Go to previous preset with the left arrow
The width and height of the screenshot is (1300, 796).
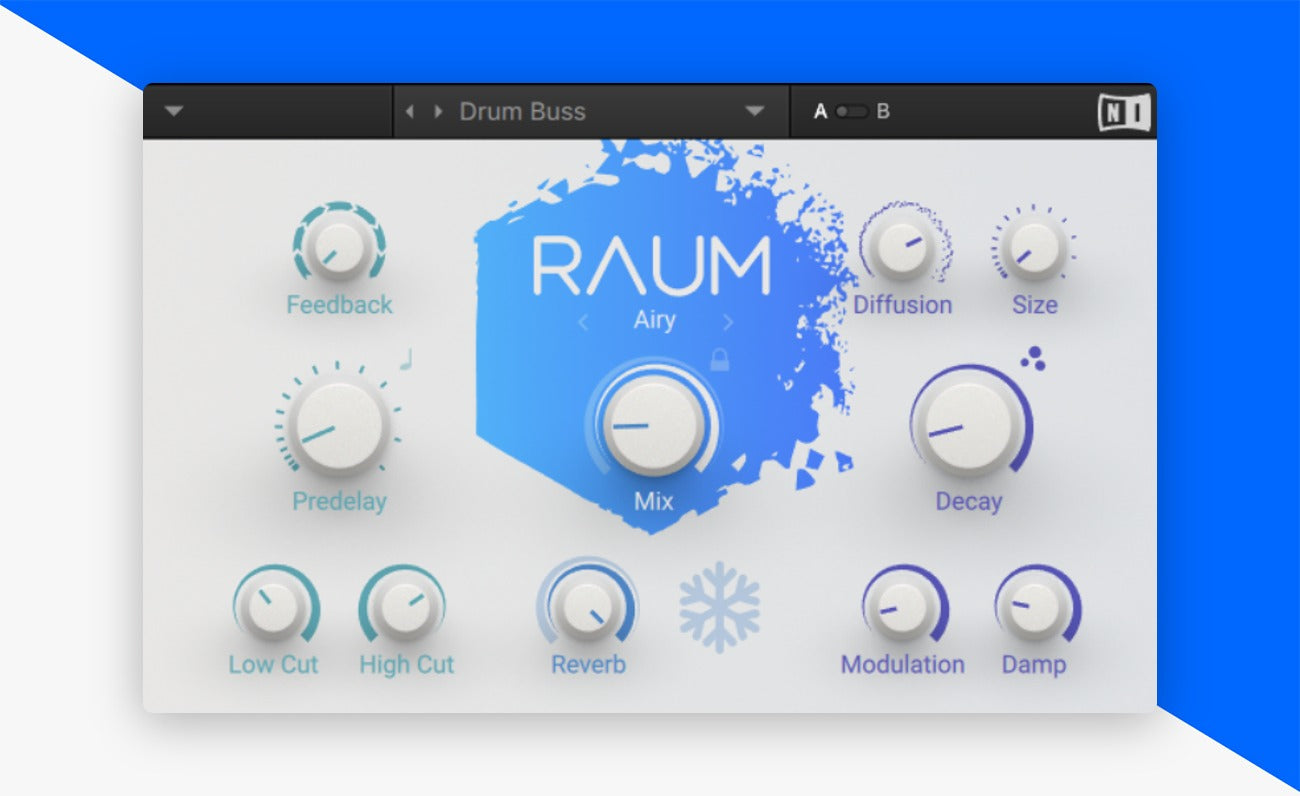click(x=409, y=111)
